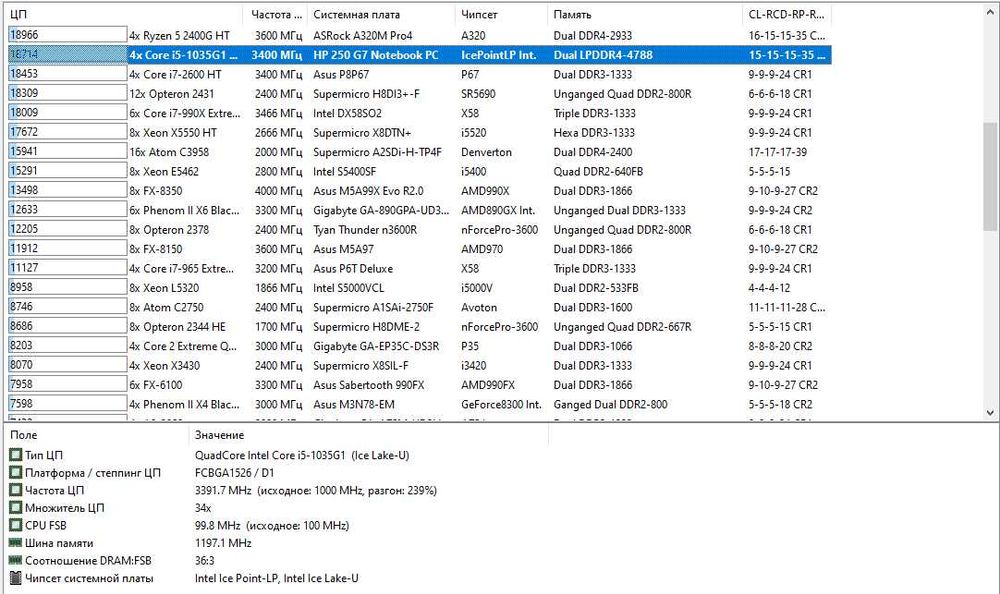This screenshot has width=1000, height=594.
Task: Select the 6x FX-6100 row
Action: tap(420, 385)
